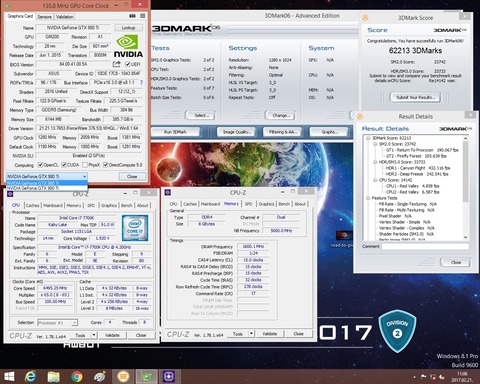Image resolution: width=480 pixels, height=384 pixels.
Task: Collapse the Feature Tests tree node
Action: 368,198
